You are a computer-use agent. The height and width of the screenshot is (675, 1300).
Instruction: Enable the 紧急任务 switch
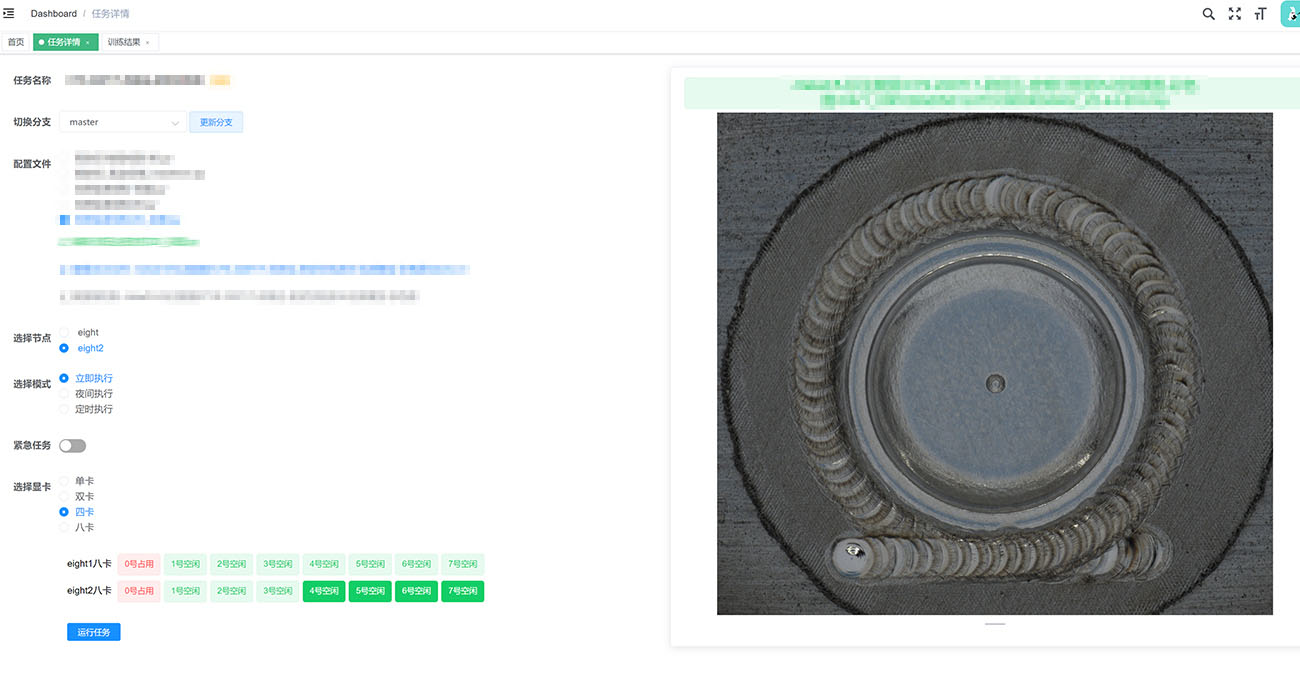click(73, 445)
